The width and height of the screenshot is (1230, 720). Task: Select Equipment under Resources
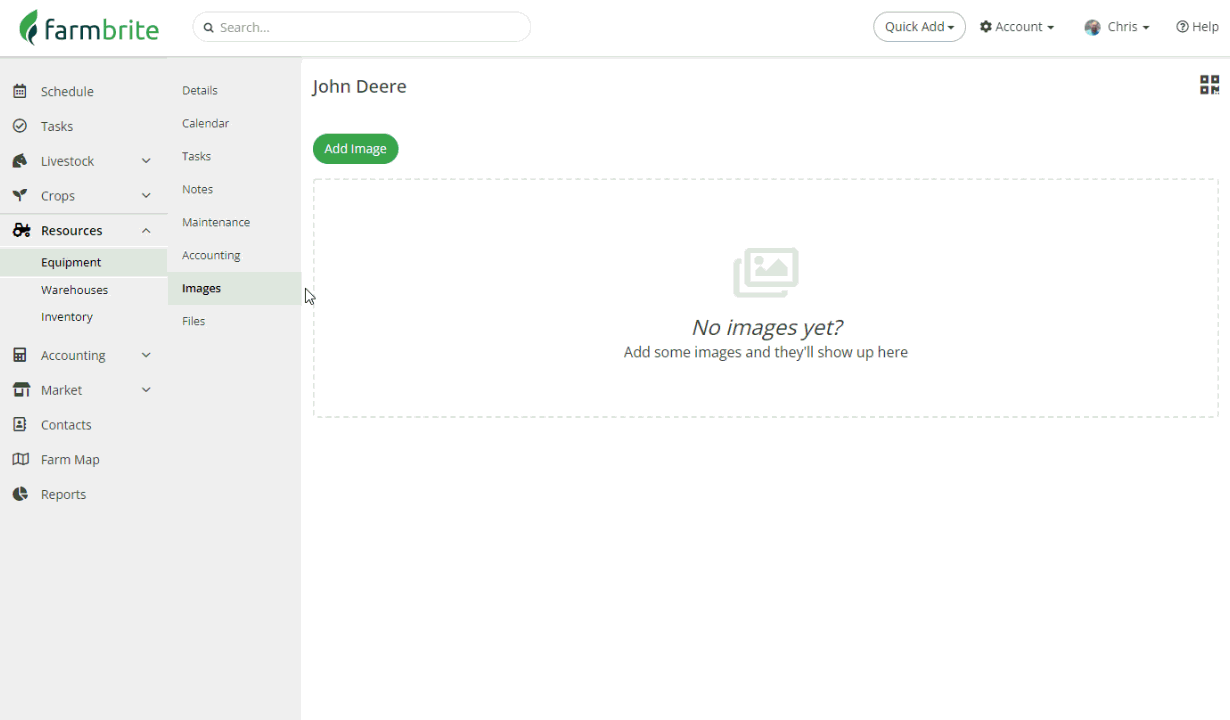tap(84, 262)
